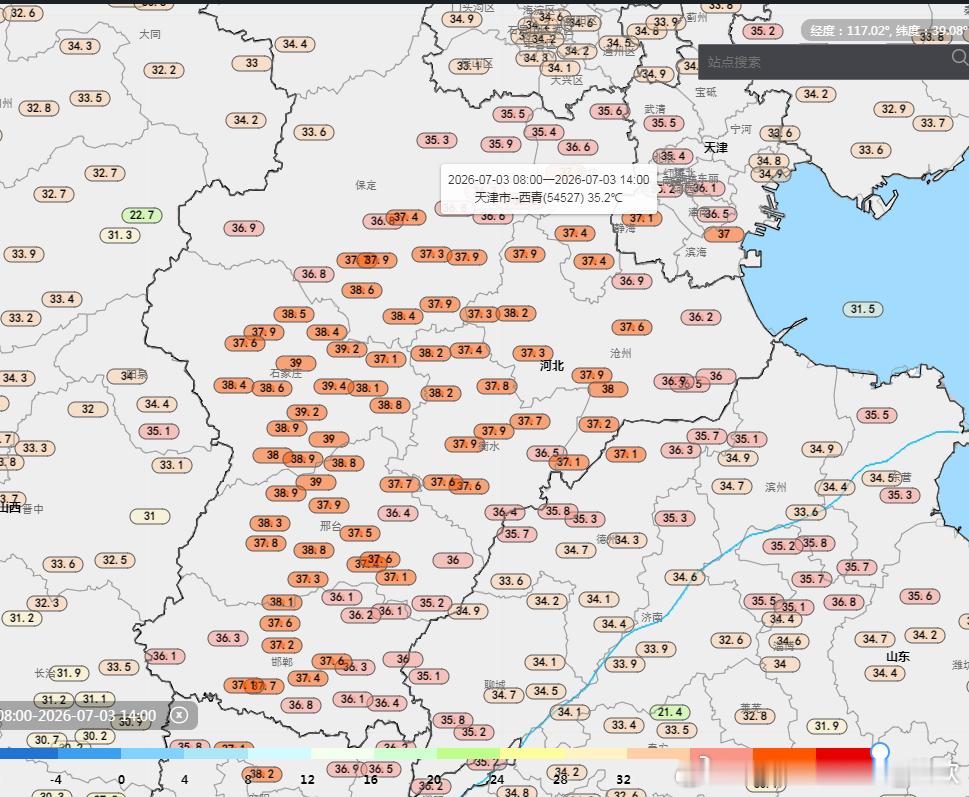Image resolution: width=969 pixels, height=797 pixels.
Task: Click the 河北 province label
Action: (552, 366)
